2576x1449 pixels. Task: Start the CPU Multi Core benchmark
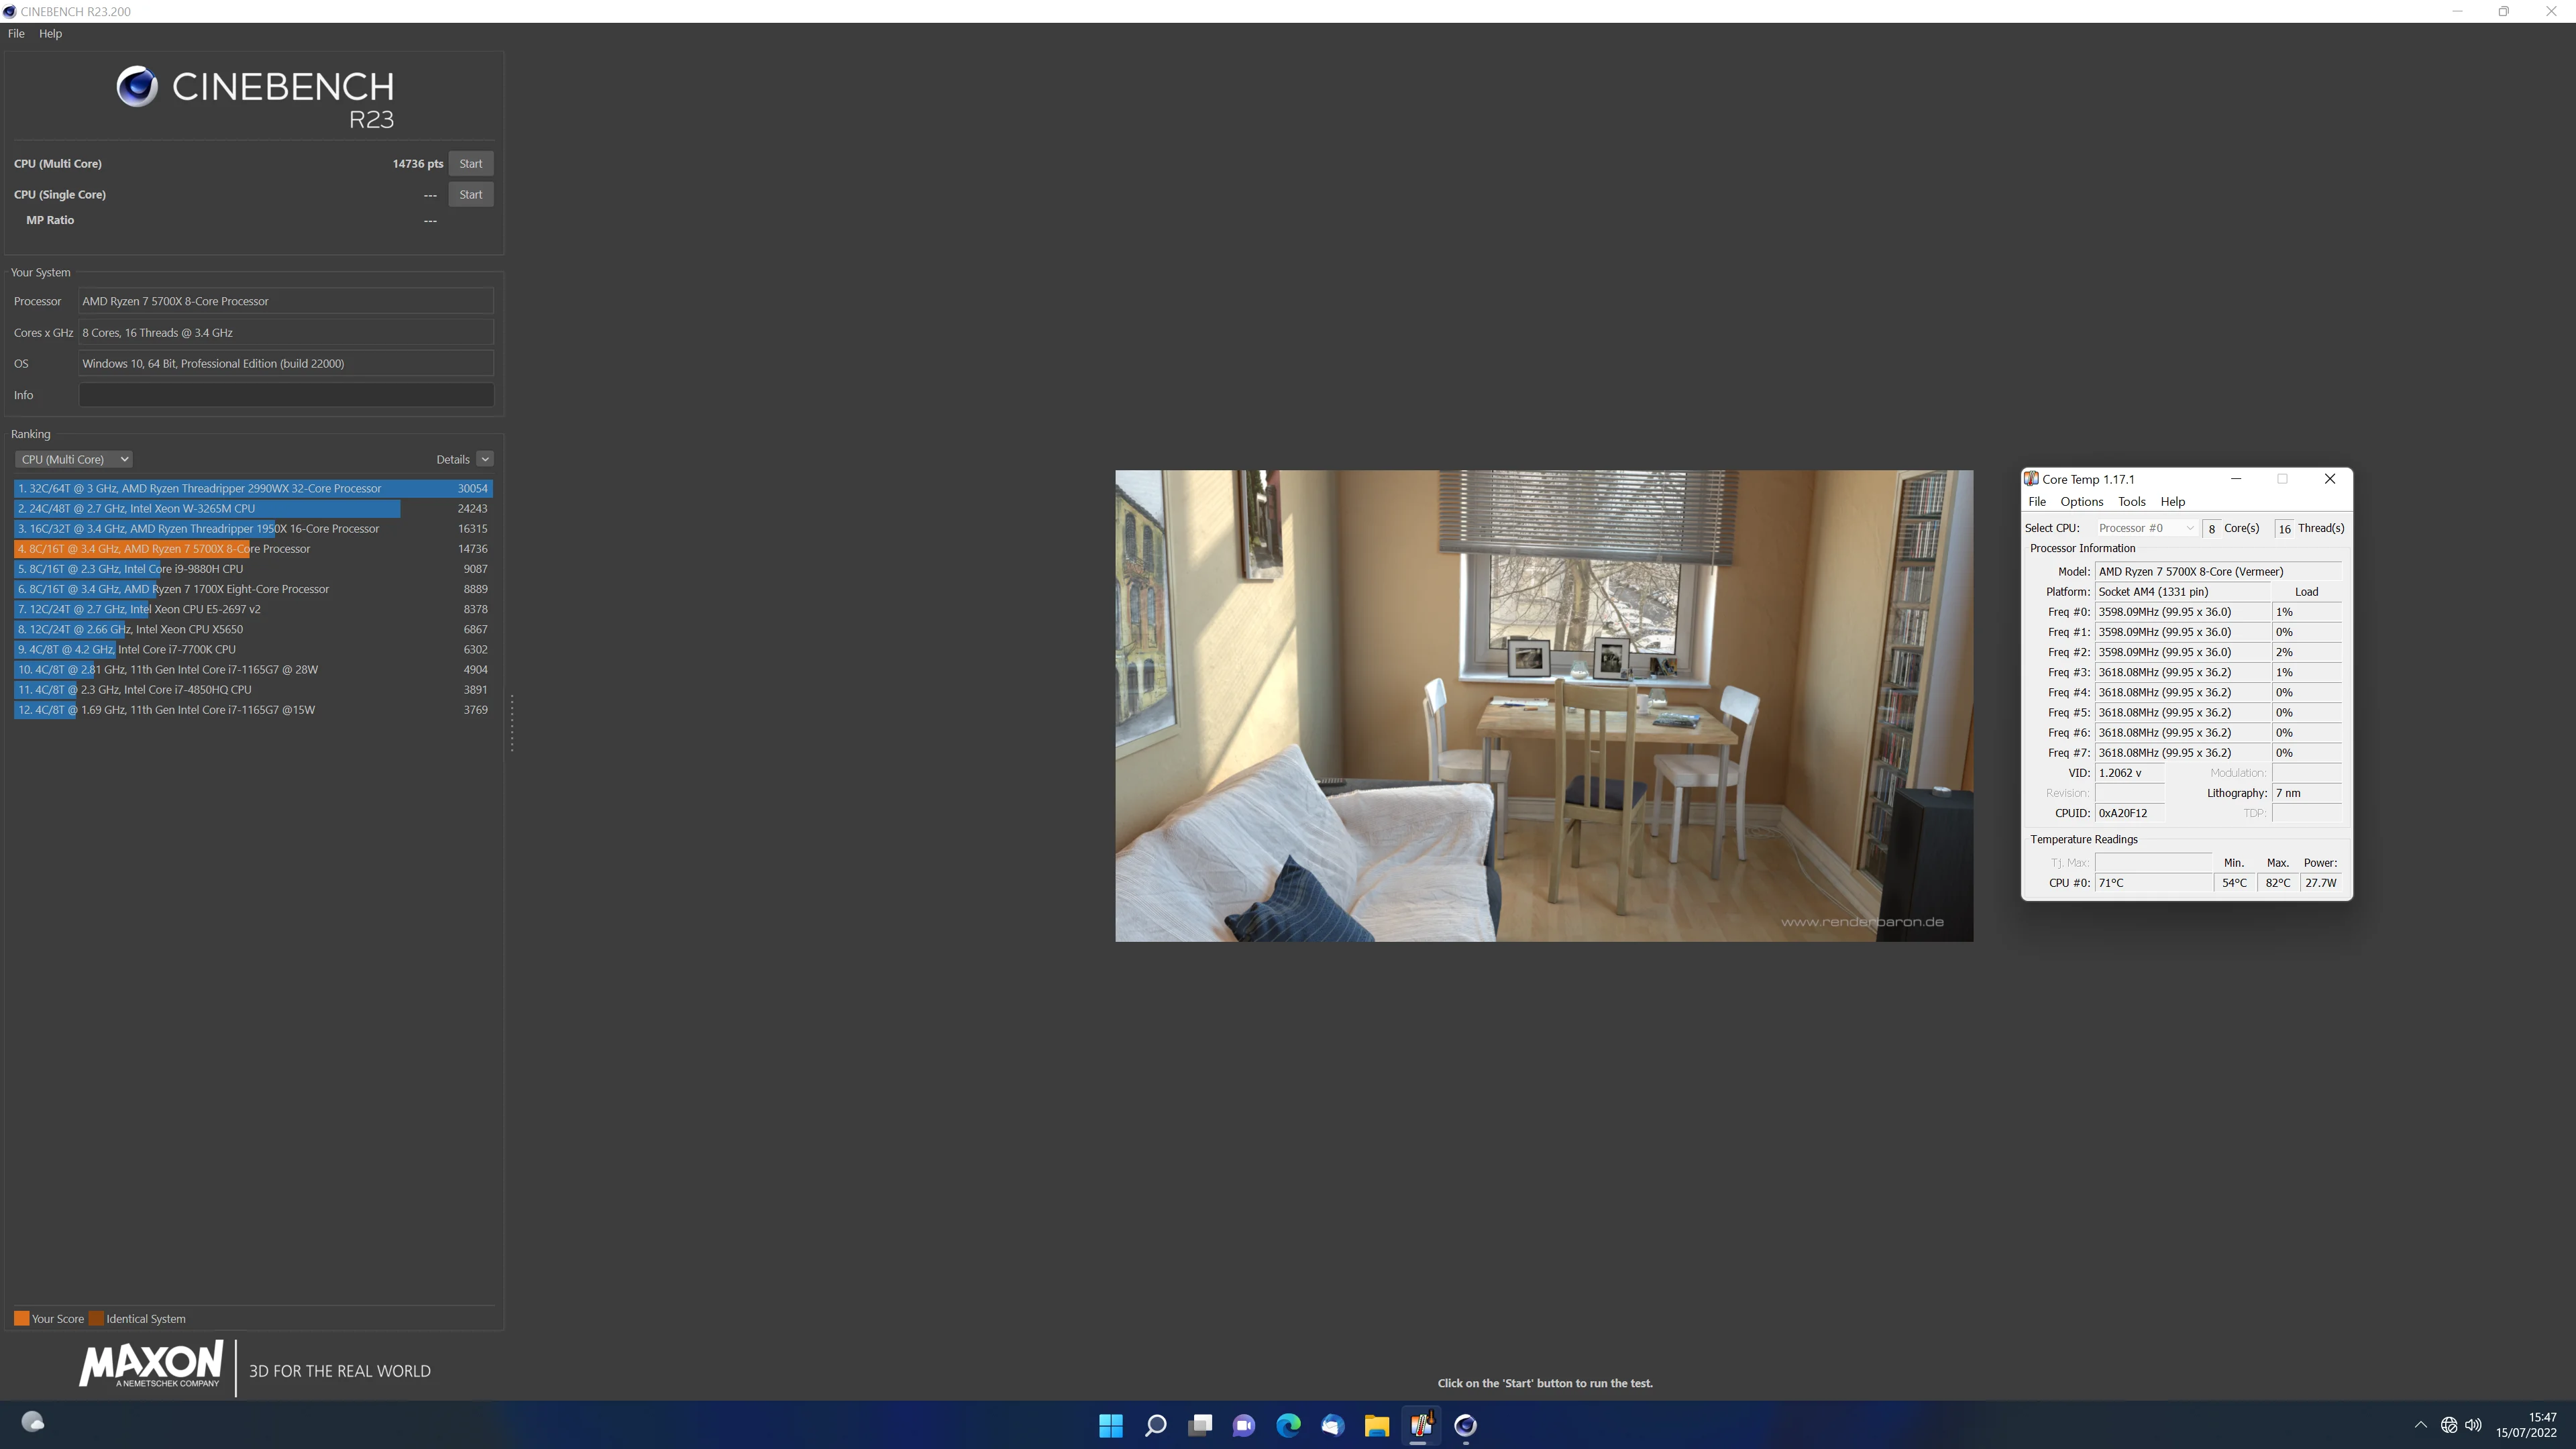pyautogui.click(x=470, y=164)
